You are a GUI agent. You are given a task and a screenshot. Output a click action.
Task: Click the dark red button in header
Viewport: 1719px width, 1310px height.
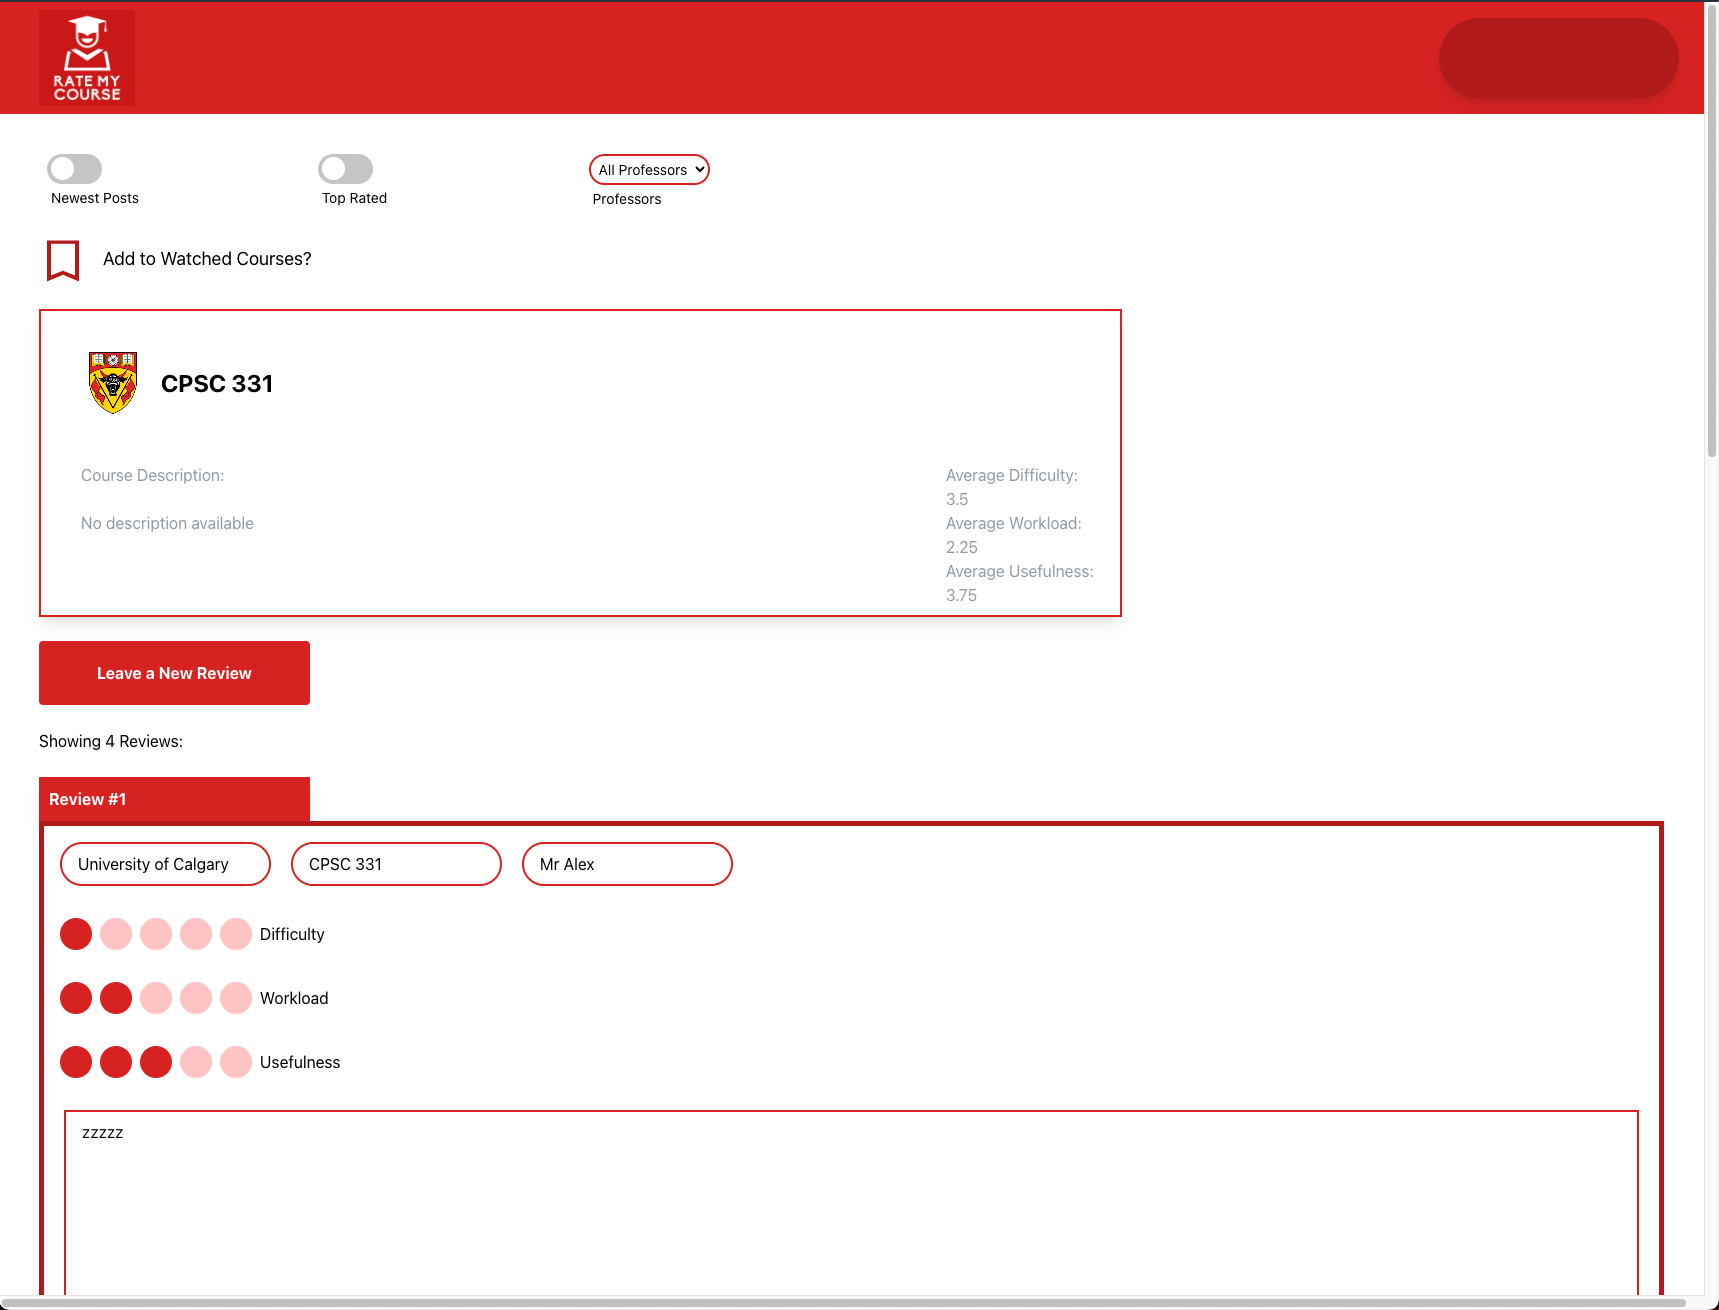pyautogui.click(x=1558, y=58)
